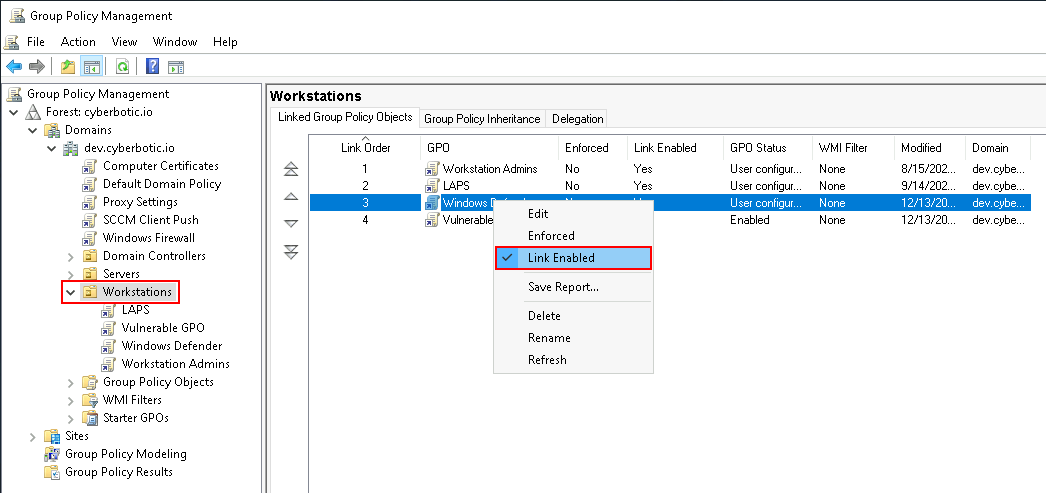Click the Refresh toolbar icon
Screen dimensions: 1046x493
[122, 67]
